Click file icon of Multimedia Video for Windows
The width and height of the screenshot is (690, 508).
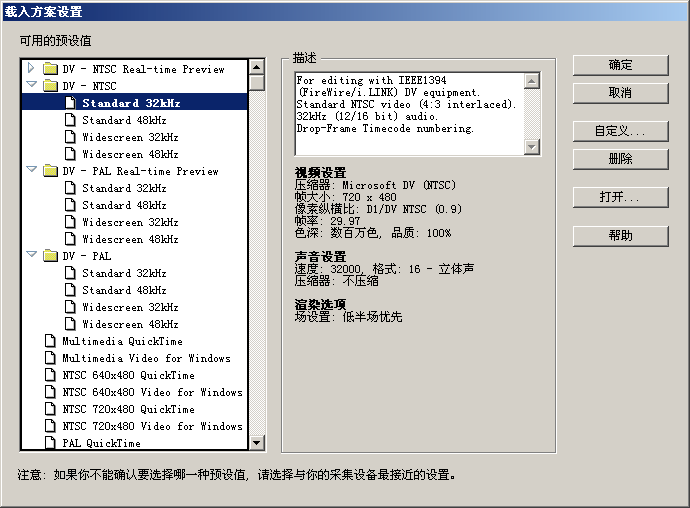[x=50, y=358]
